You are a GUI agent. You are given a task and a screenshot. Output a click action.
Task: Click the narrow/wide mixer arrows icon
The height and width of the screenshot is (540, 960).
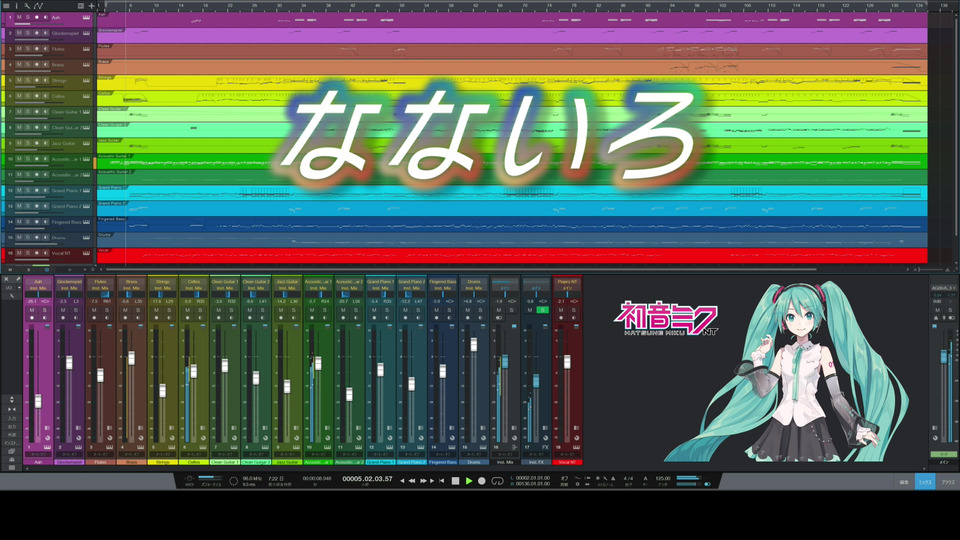click(12, 409)
